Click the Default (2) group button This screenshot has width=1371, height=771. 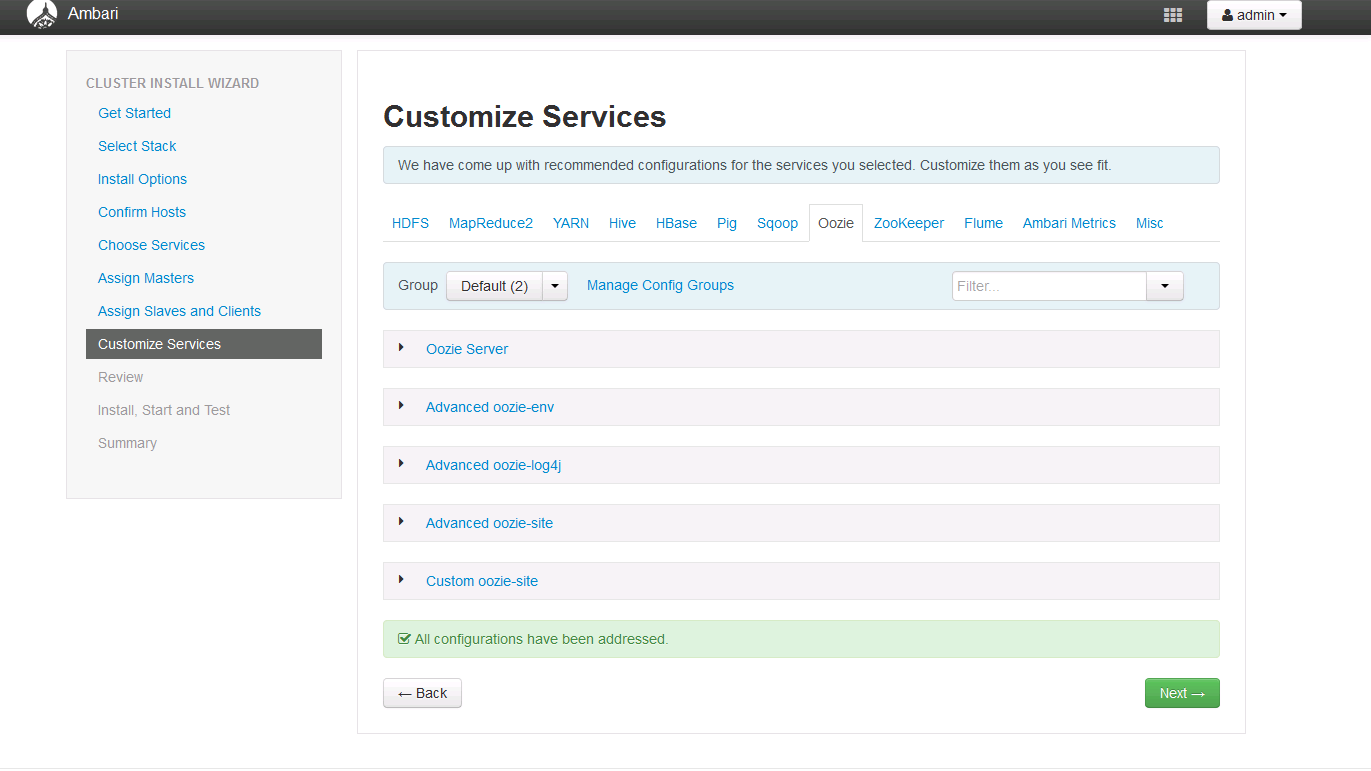[x=494, y=286]
